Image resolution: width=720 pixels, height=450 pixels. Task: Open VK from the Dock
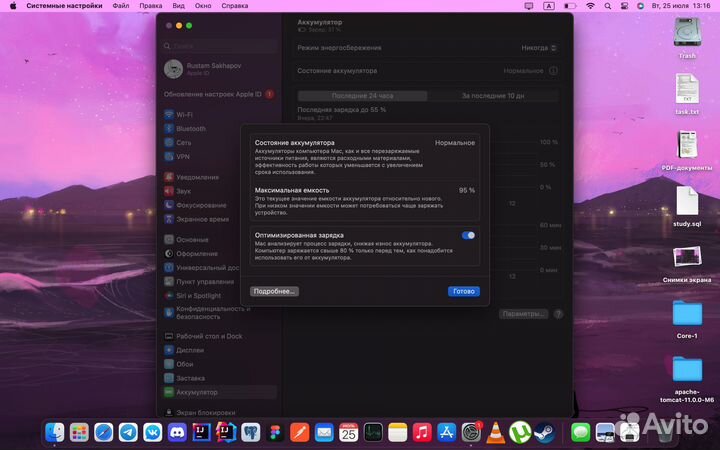pyautogui.click(x=152, y=433)
